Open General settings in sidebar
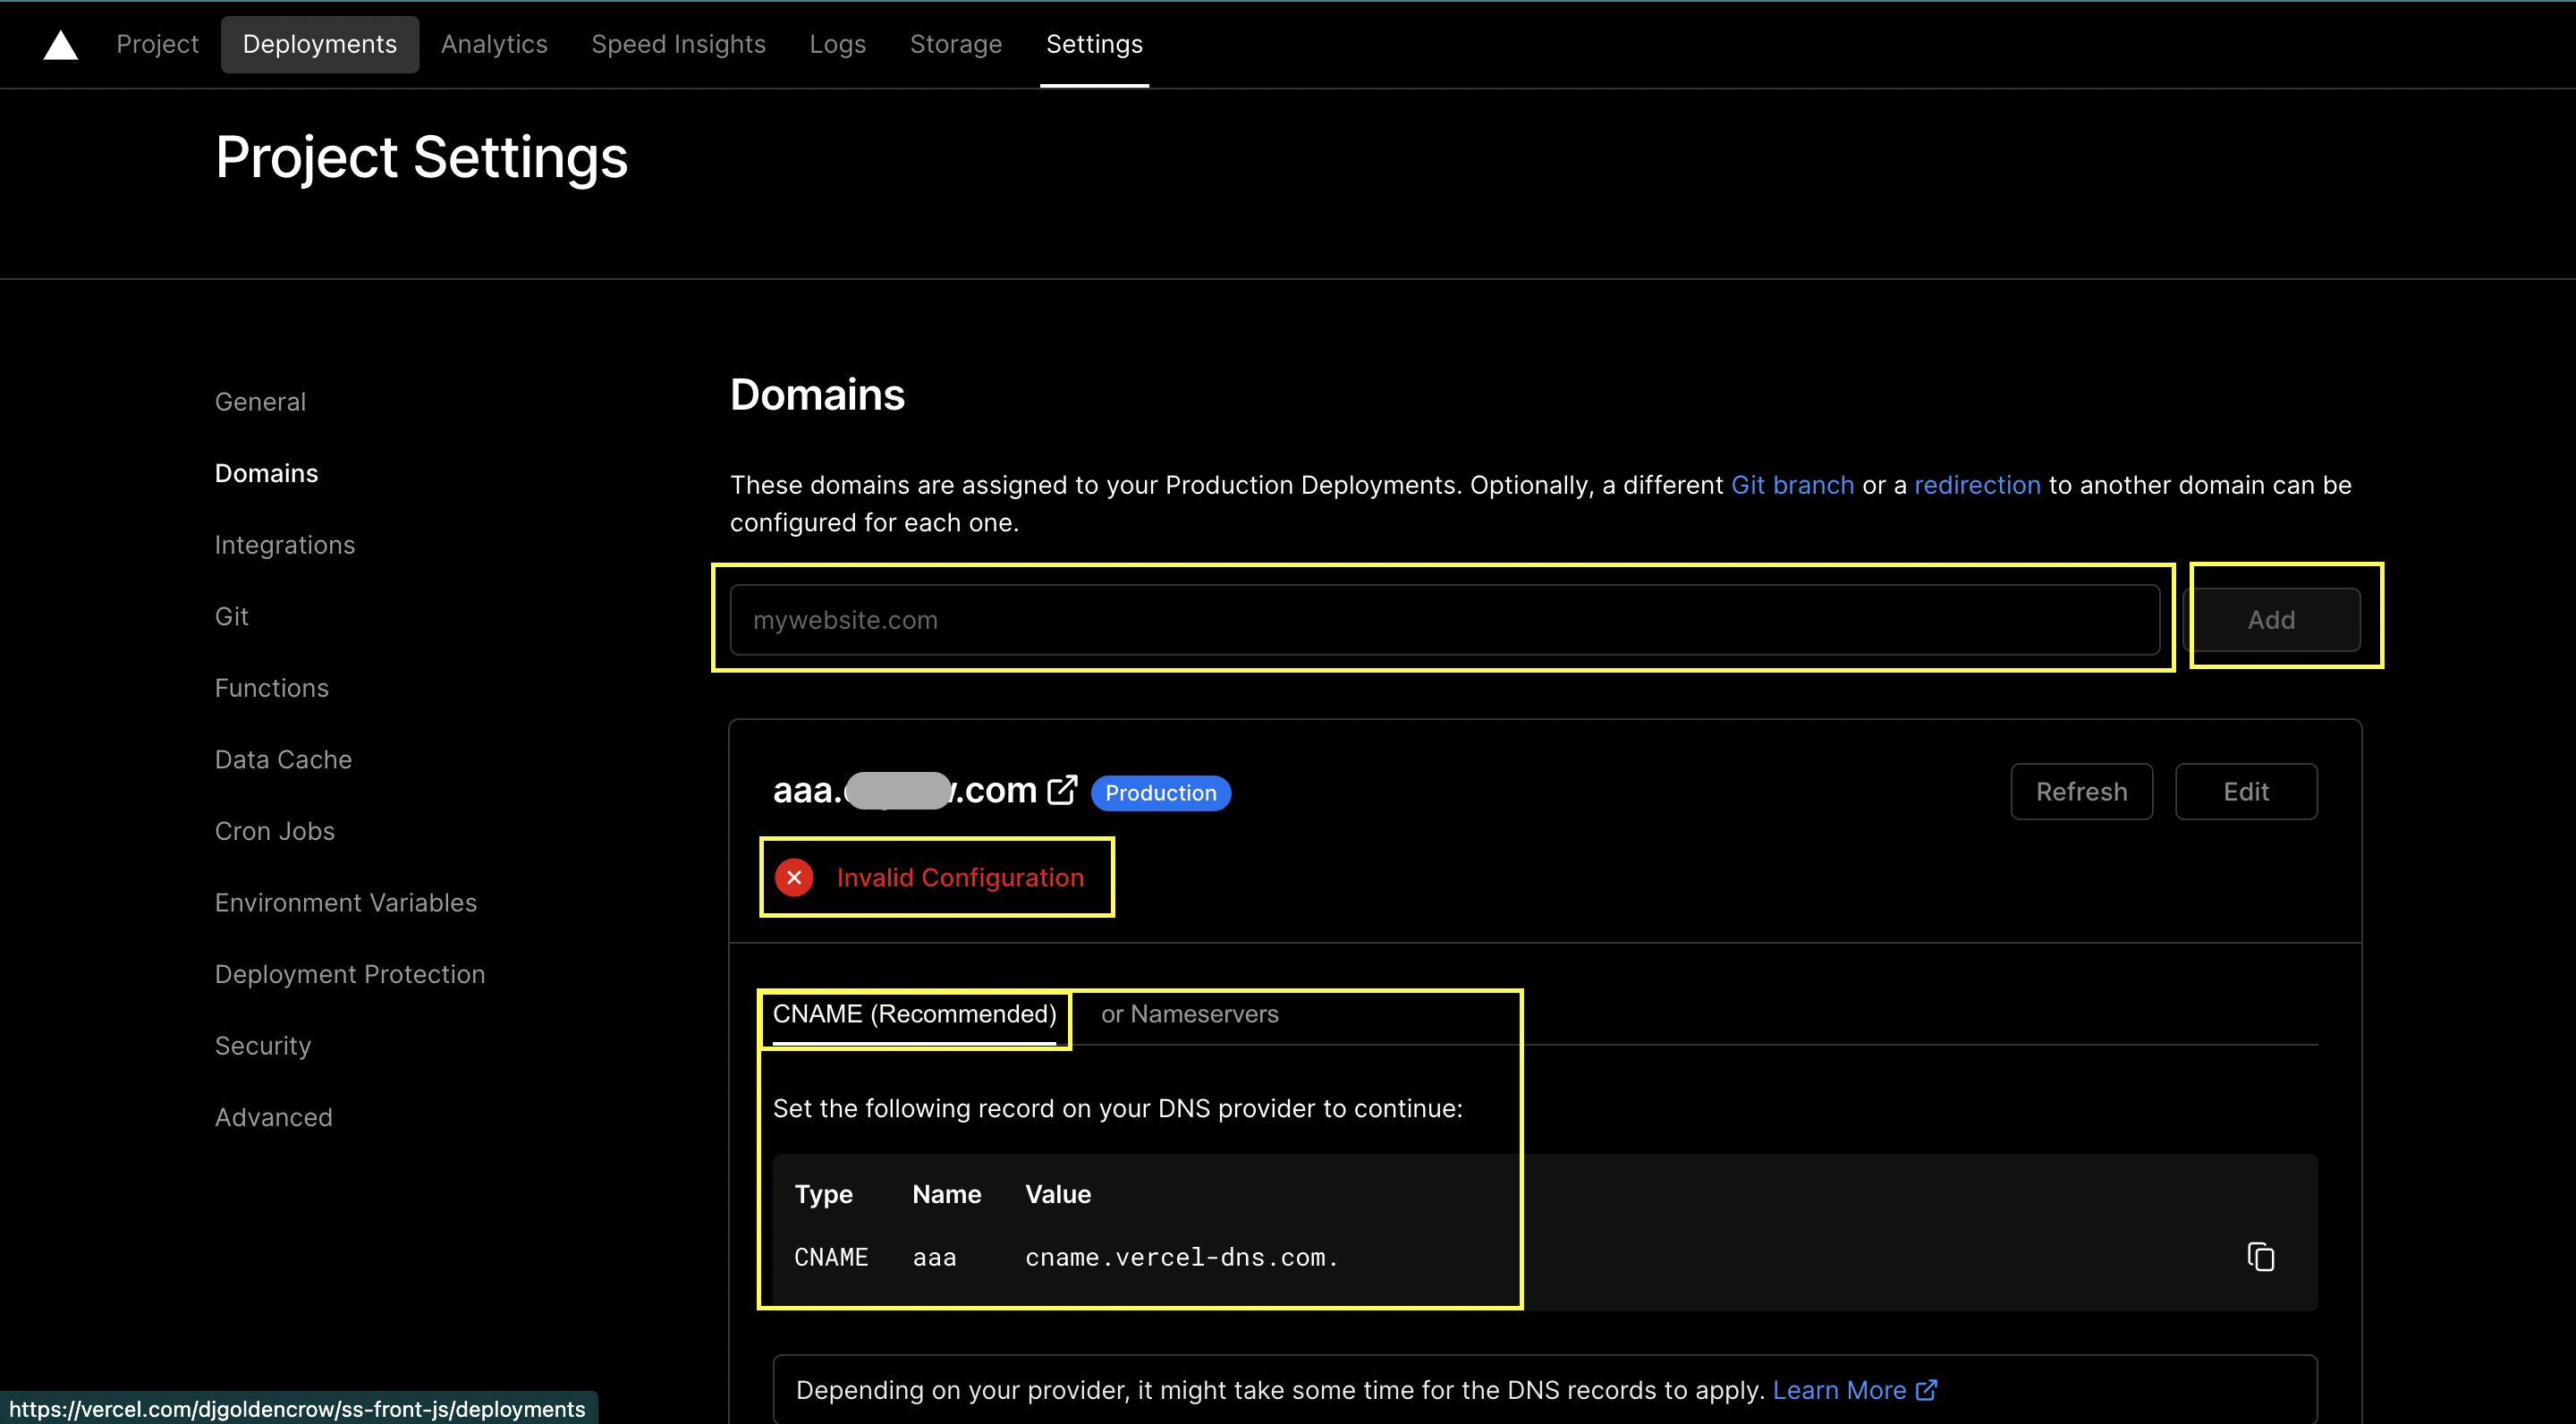 pos(260,402)
